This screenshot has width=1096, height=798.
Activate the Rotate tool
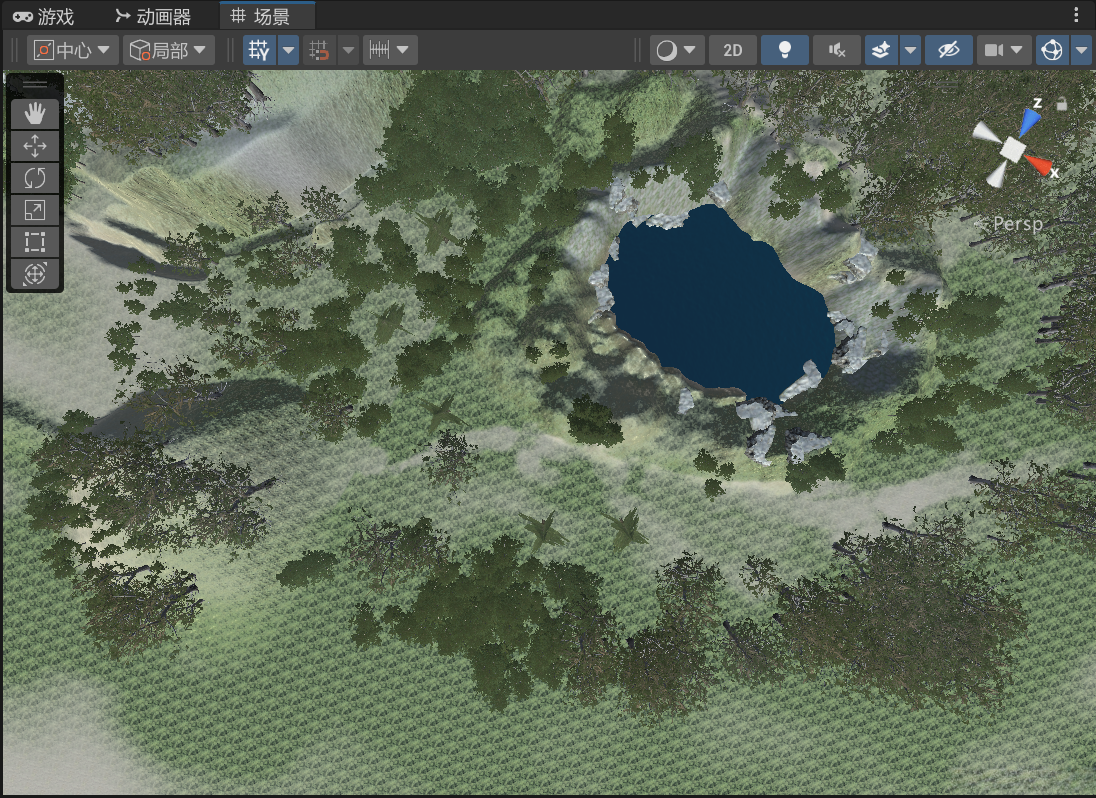pos(35,178)
